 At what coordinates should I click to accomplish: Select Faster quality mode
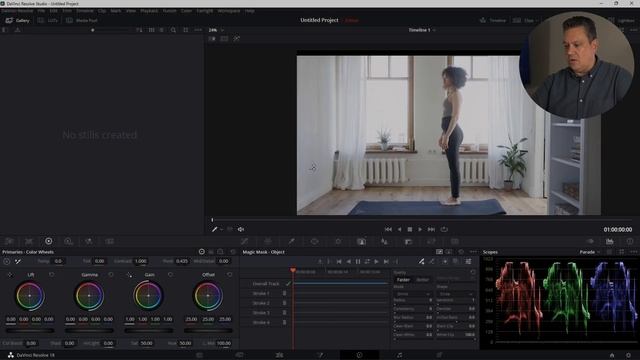[403, 280]
